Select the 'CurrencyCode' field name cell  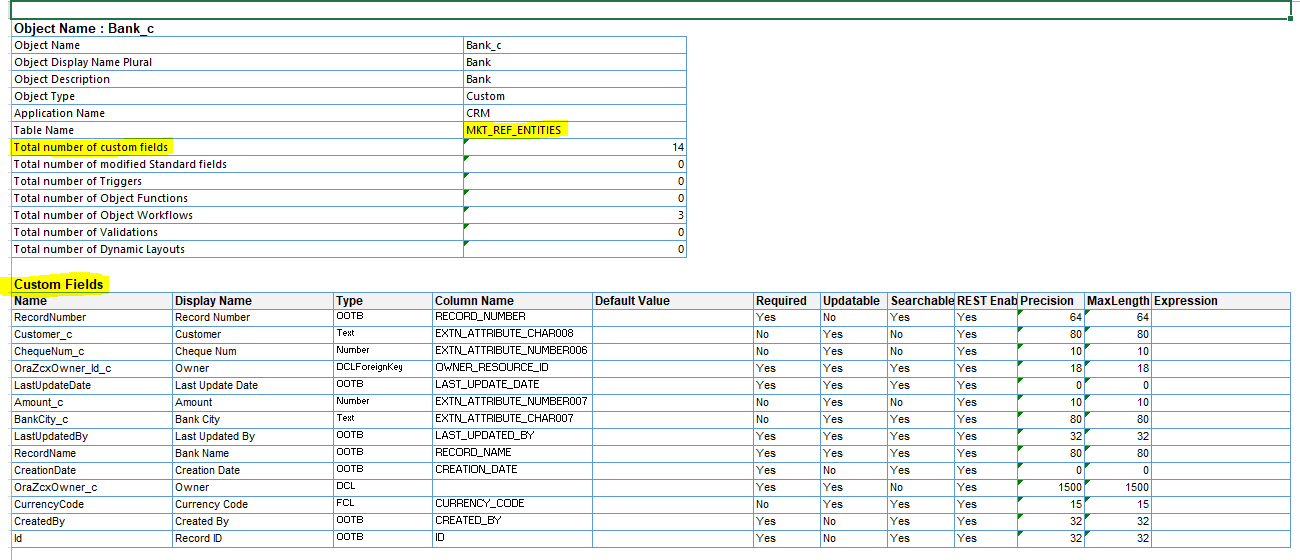(92, 504)
